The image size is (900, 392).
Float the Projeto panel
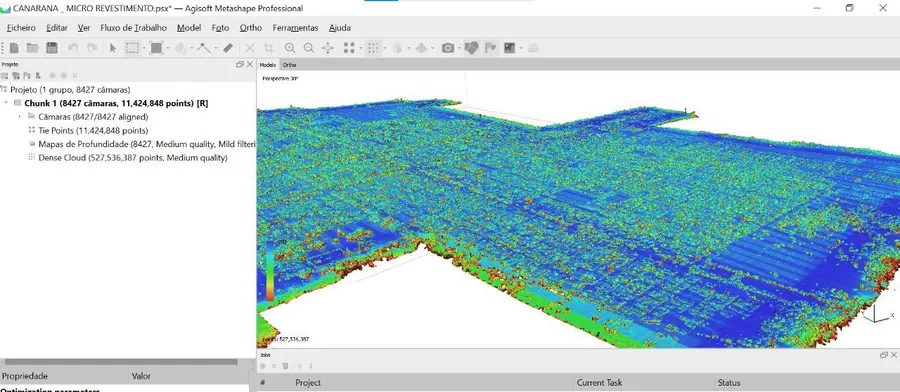tap(240, 64)
